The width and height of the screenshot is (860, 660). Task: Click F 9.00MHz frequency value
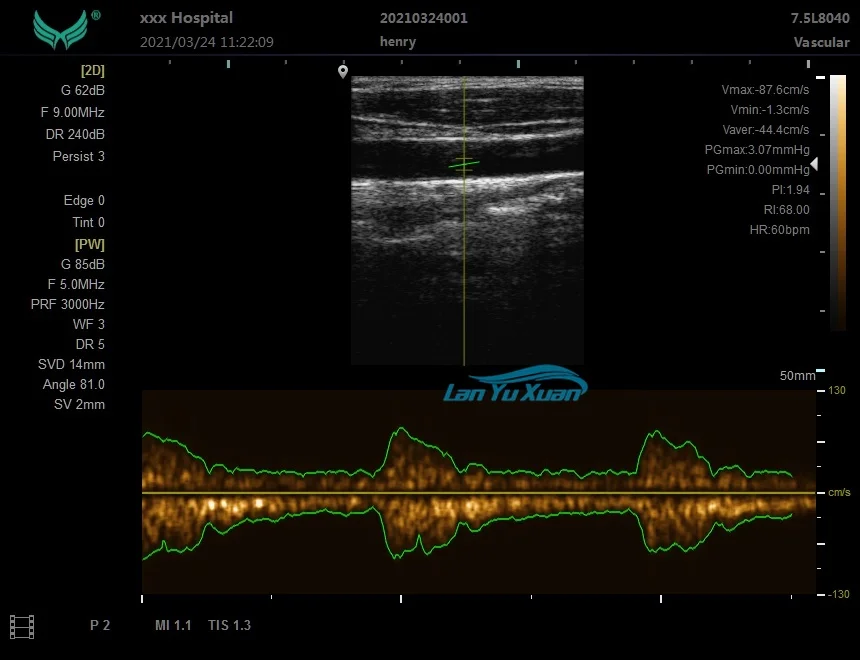pyautogui.click(x=72, y=112)
